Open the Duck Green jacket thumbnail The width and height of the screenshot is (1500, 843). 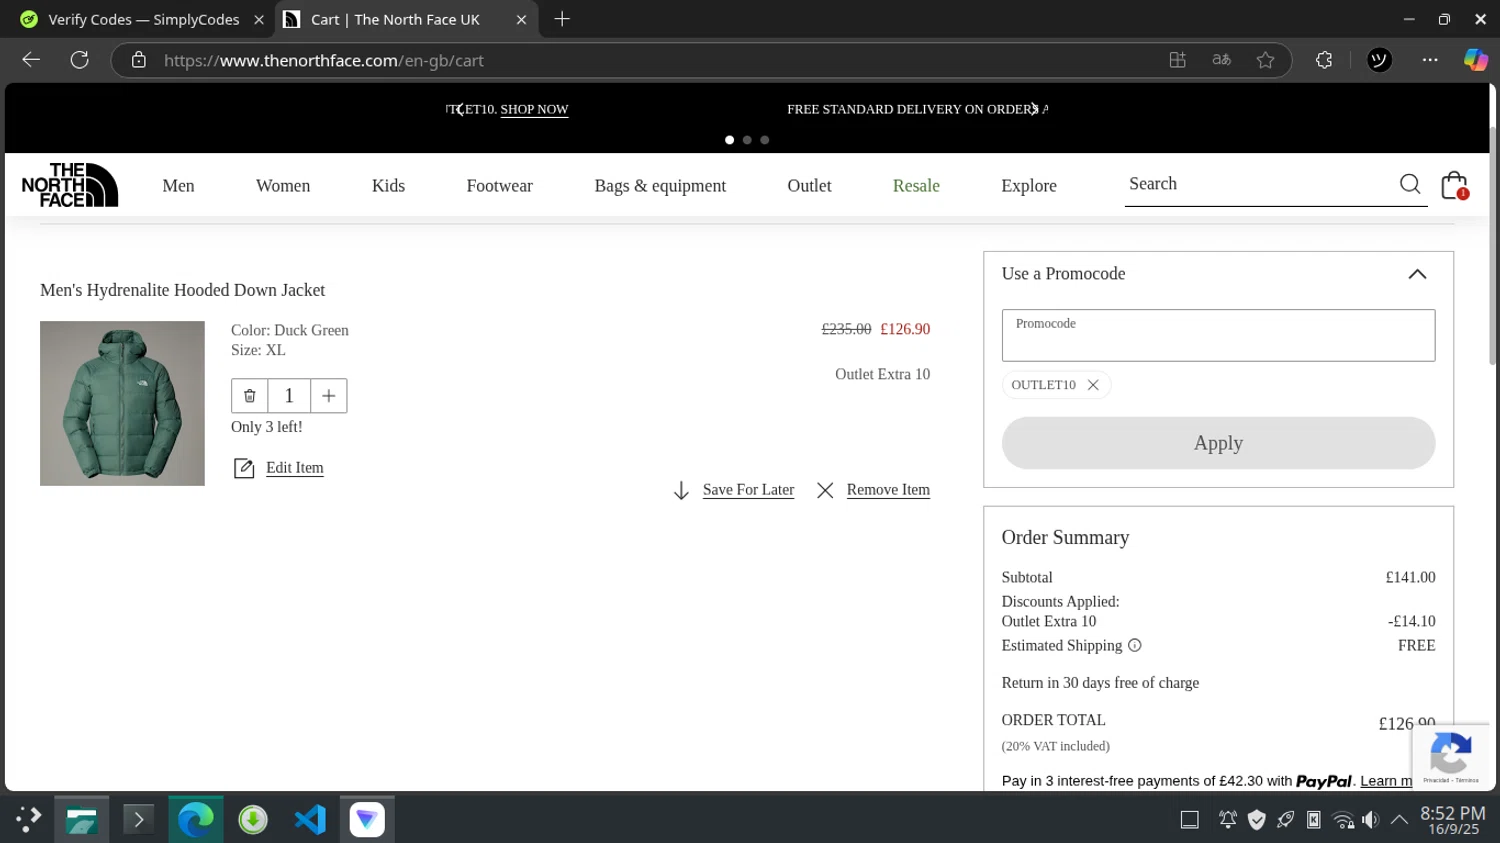[122, 403]
